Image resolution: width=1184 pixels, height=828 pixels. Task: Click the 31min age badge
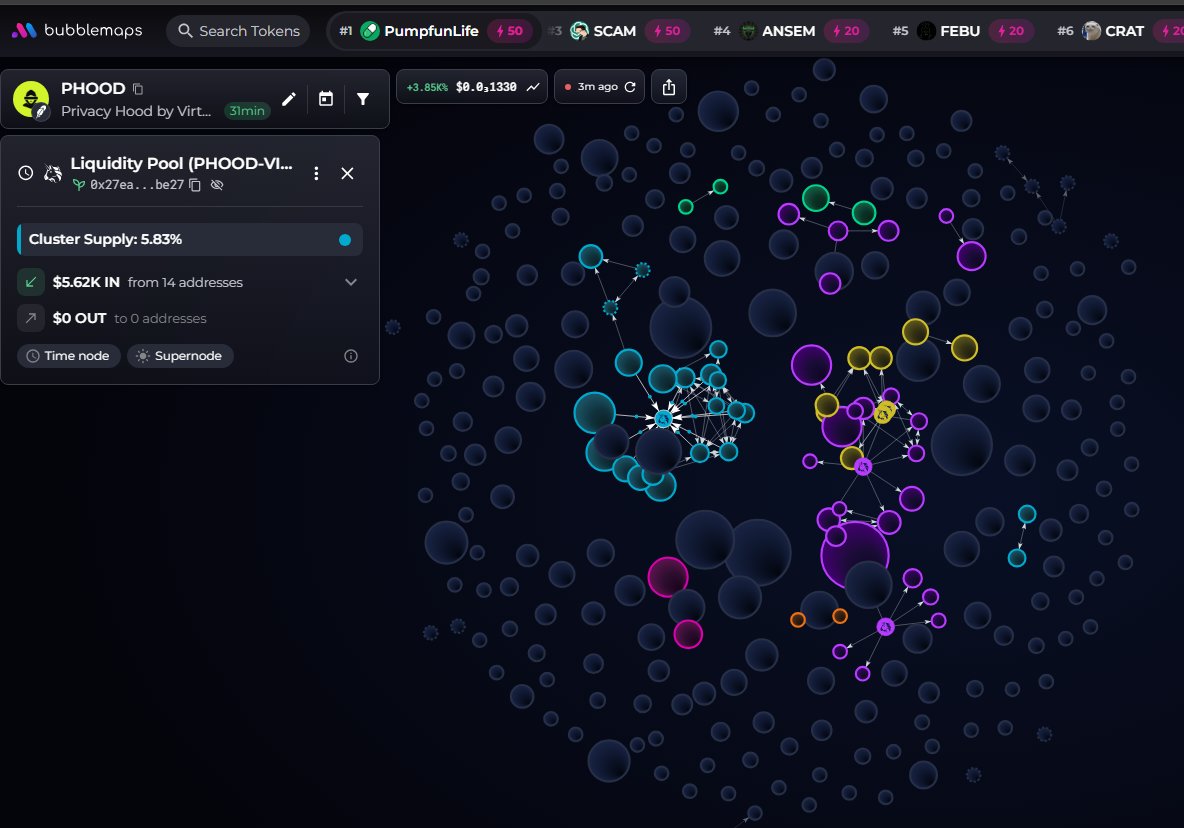click(247, 111)
